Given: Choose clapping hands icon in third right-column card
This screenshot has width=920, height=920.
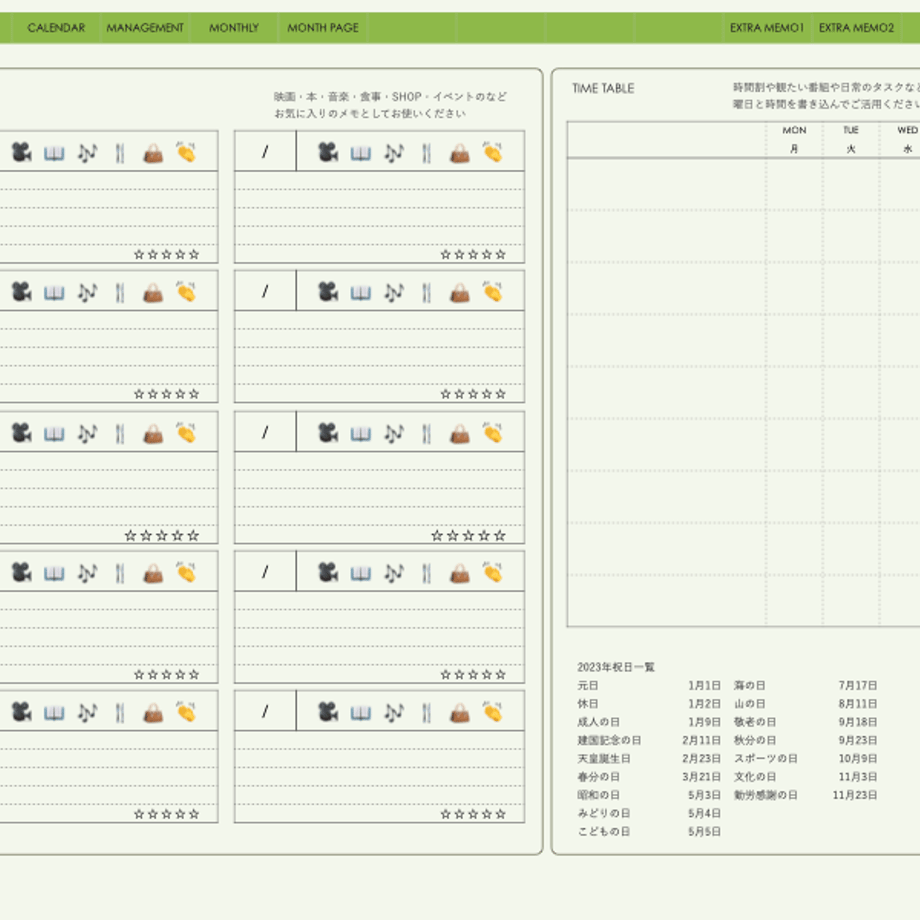Looking at the screenshot, I should tap(493, 432).
